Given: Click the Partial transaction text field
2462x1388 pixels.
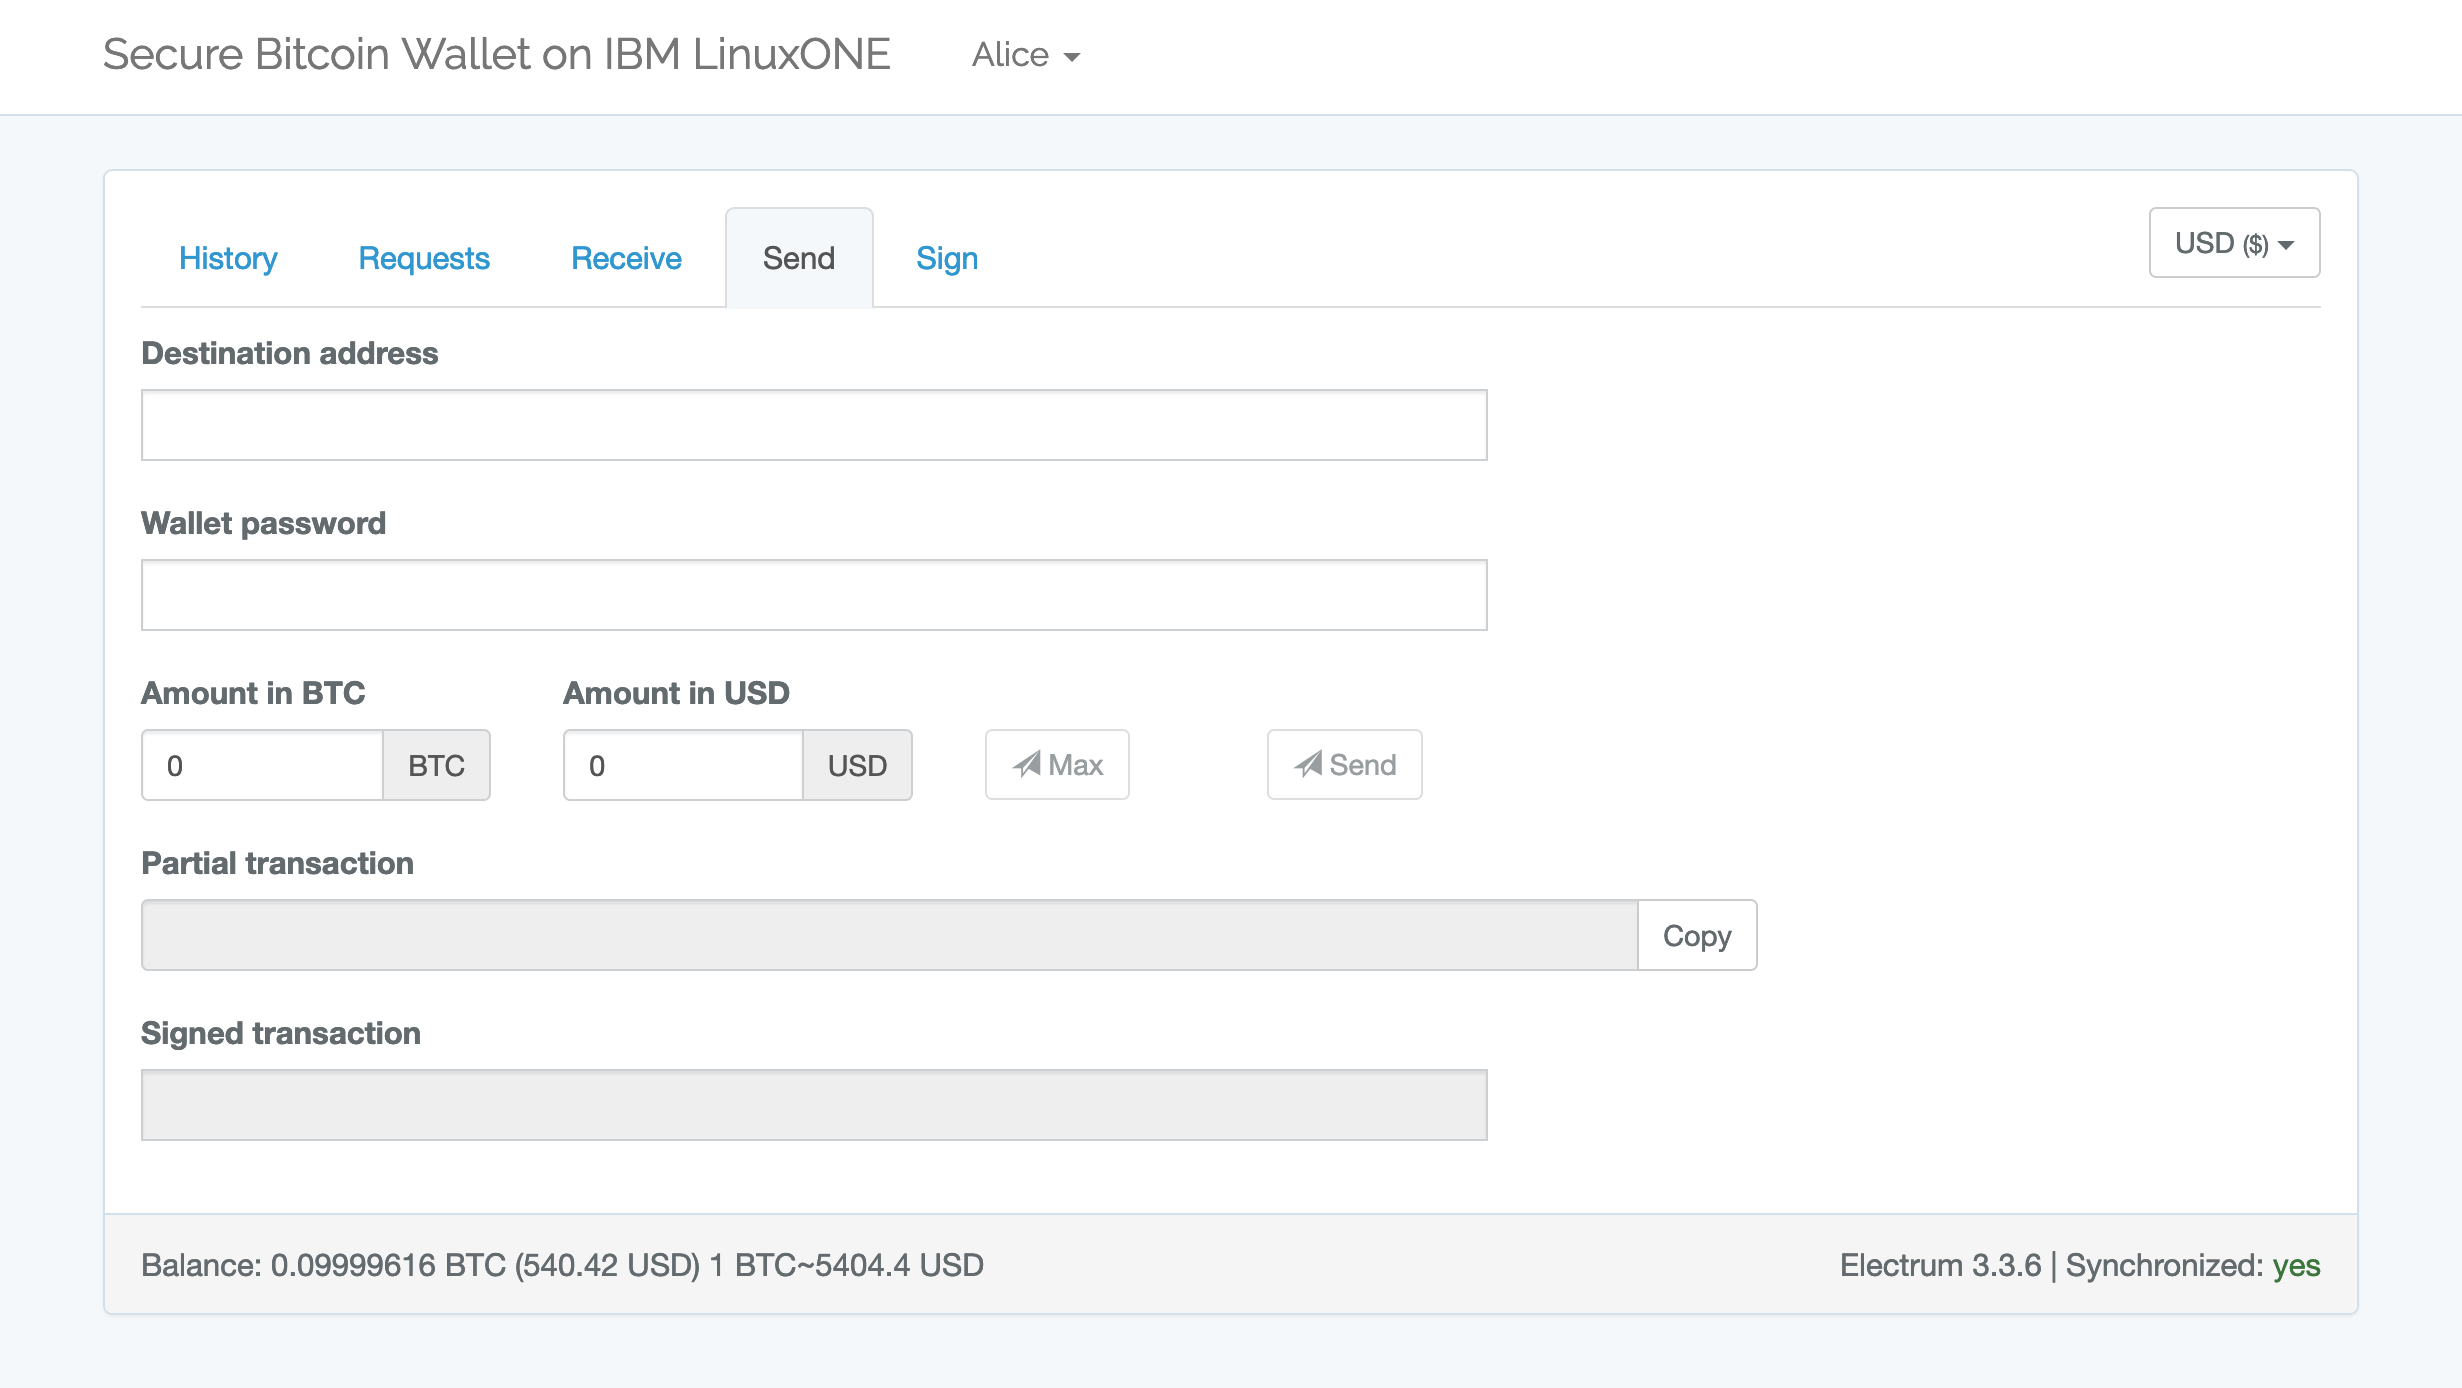Looking at the screenshot, I should [888, 935].
